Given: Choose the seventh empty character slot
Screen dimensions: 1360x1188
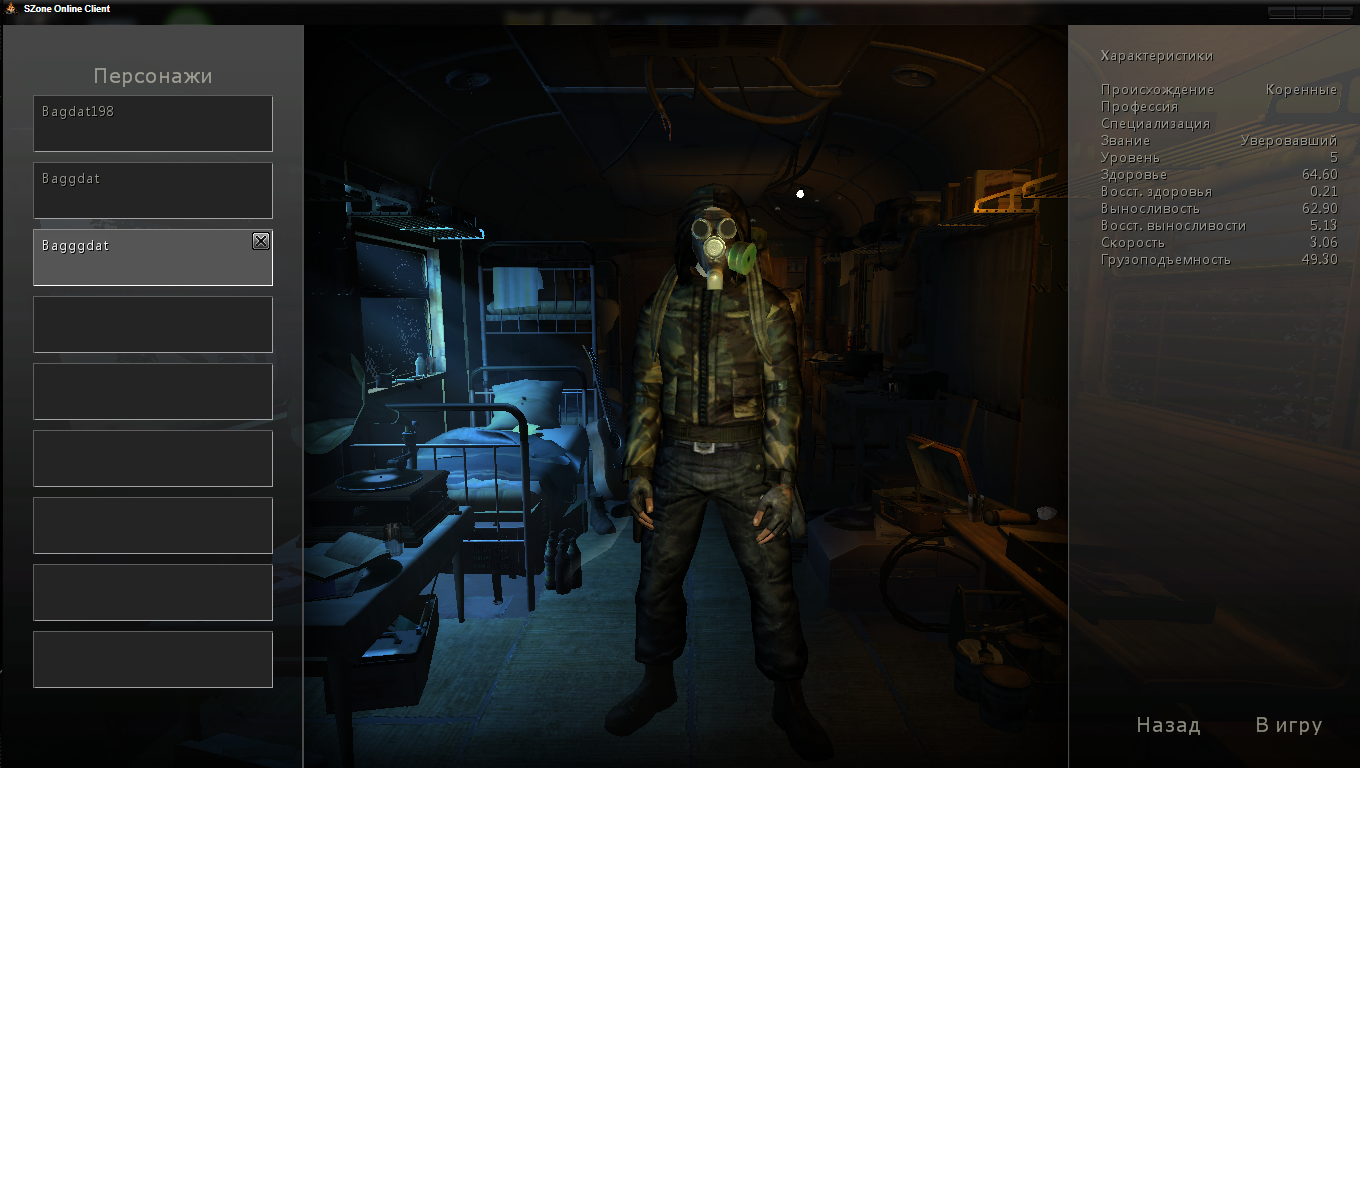Looking at the screenshot, I should [x=152, y=526].
